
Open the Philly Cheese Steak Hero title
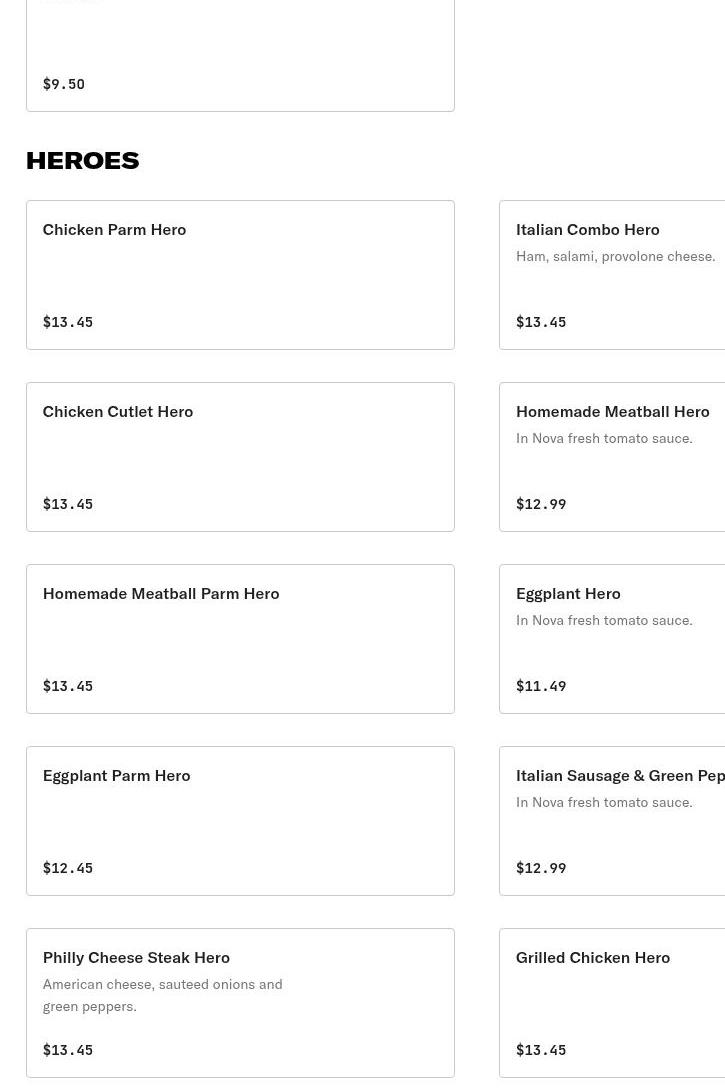(x=136, y=957)
